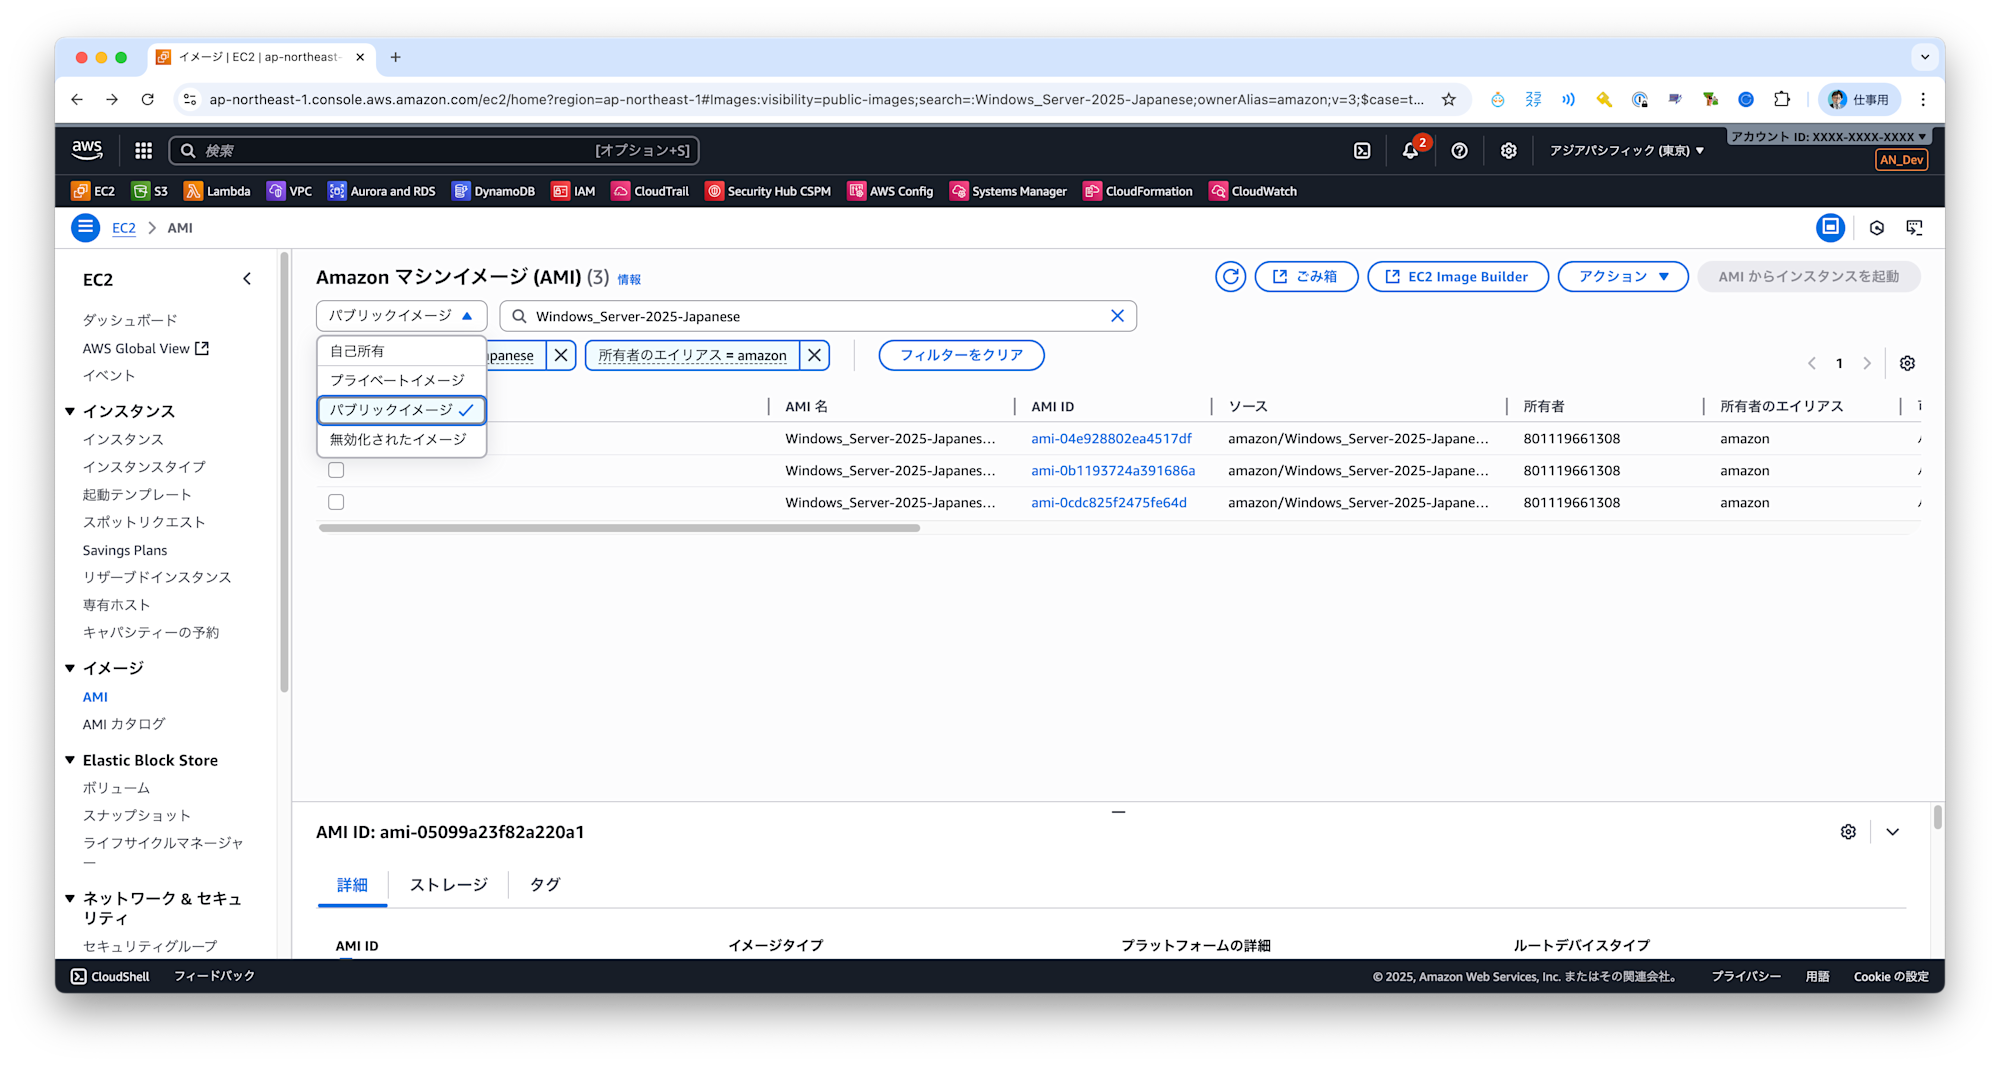Screen dimensions: 2000x1066
Task: Open the Systems Manager shortcut
Action: (x=1008, y=191)
